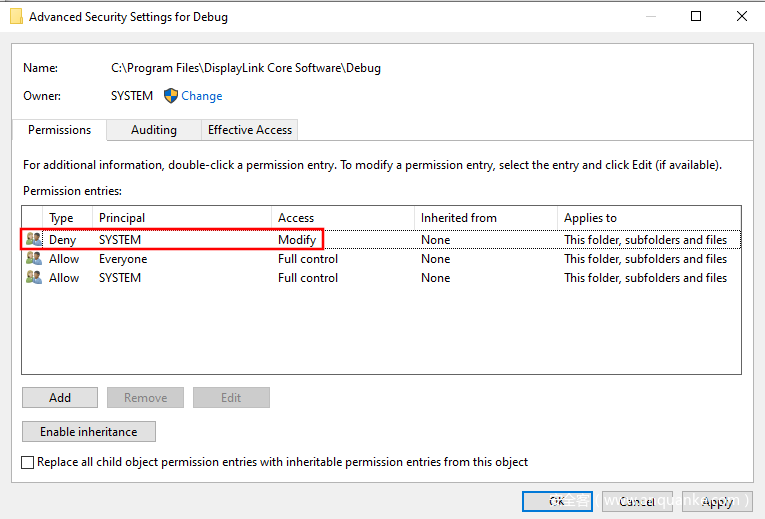This screenshot has width=765, height=519.
Task: Switch to the Auditing tab
Action: pyautogui.click(x=153, y=130)
